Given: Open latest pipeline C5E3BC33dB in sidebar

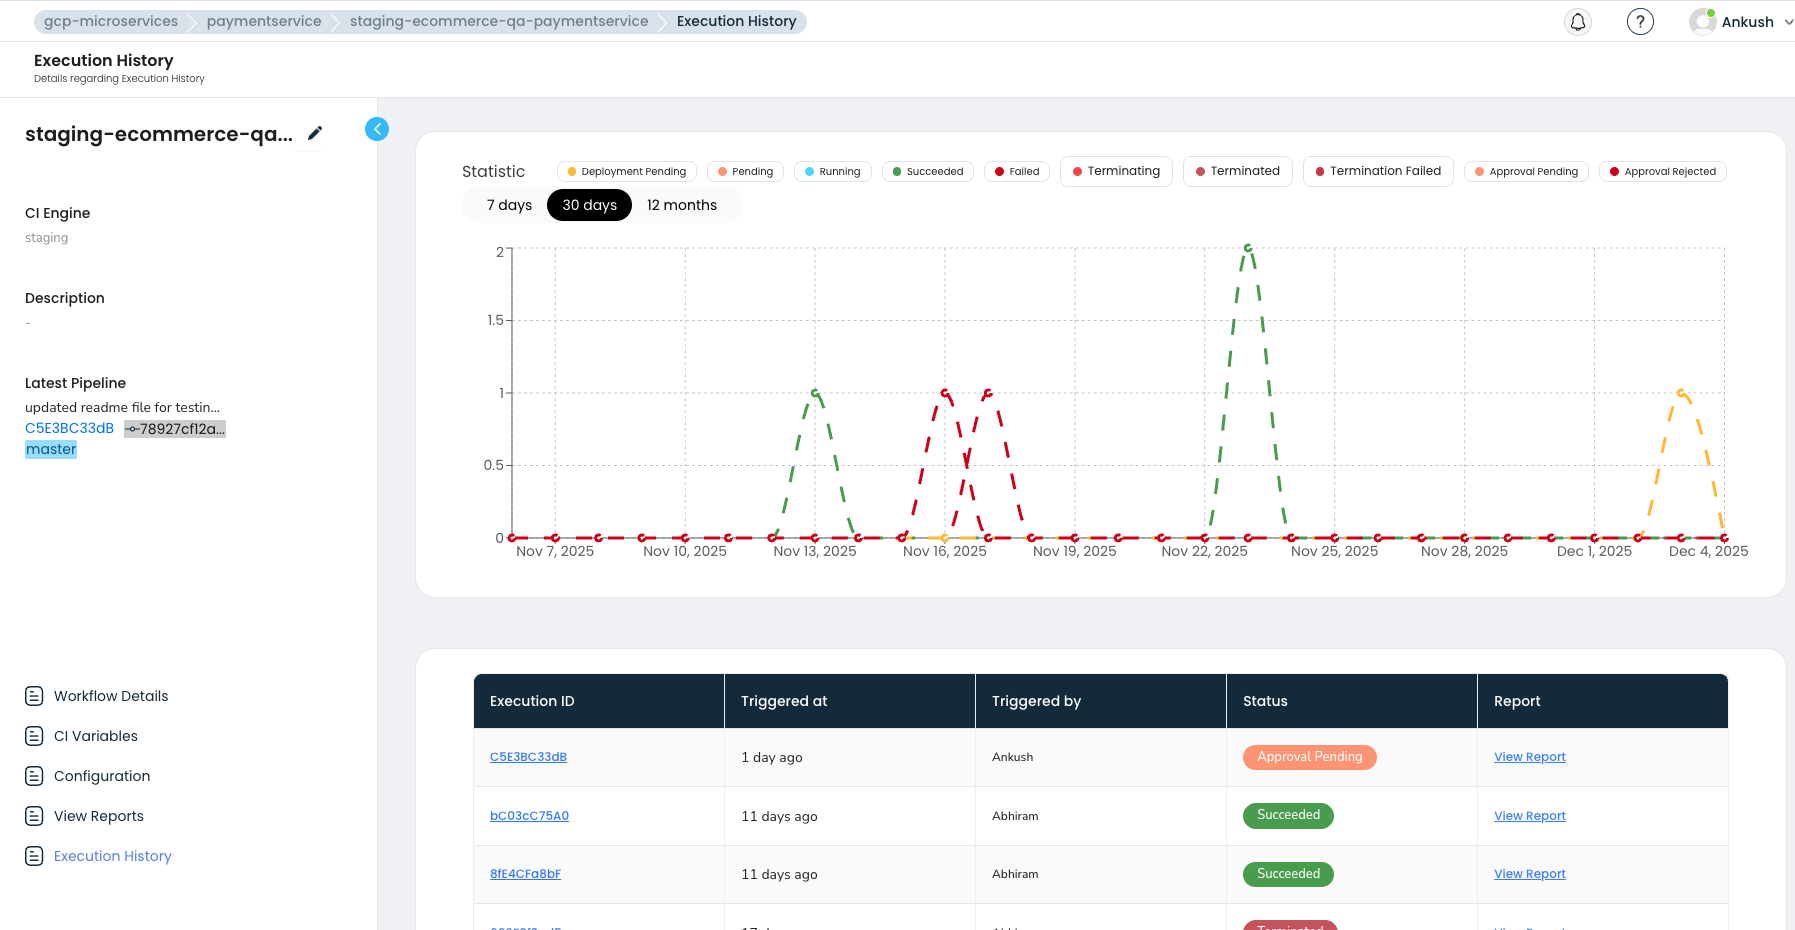Looking at the screenshot, I should click(x=70, y=428).
